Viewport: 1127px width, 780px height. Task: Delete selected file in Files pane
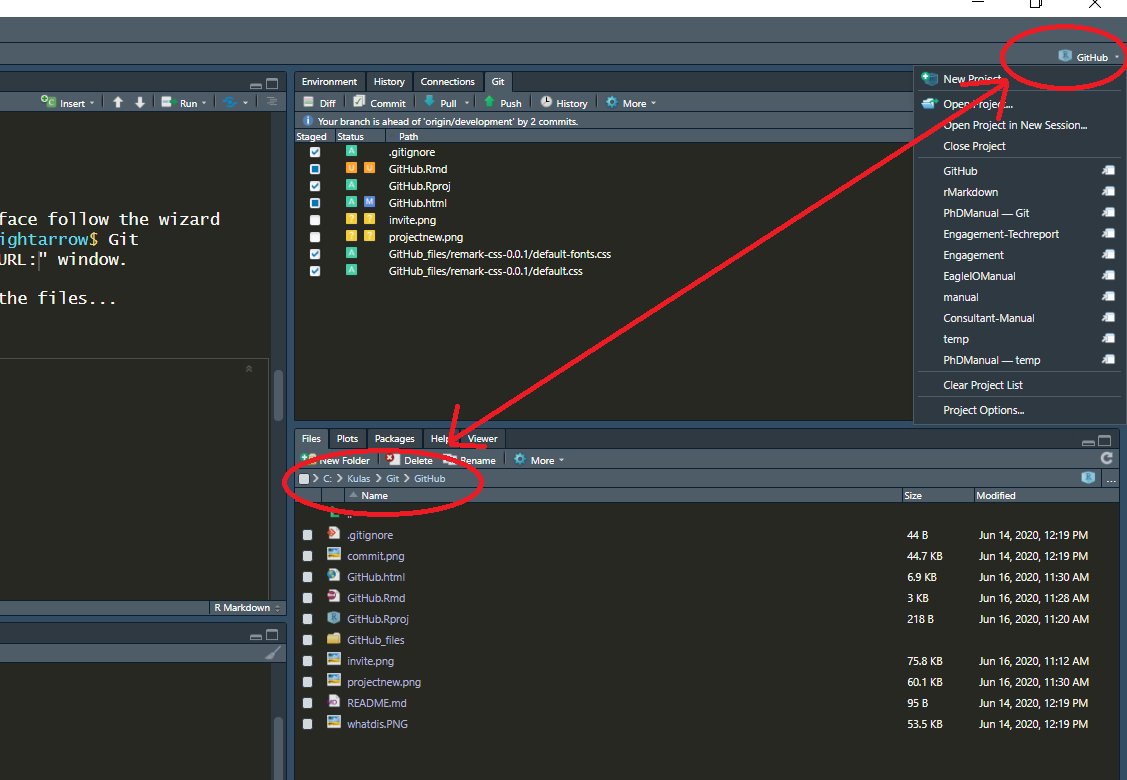click(x=410, y=460)
